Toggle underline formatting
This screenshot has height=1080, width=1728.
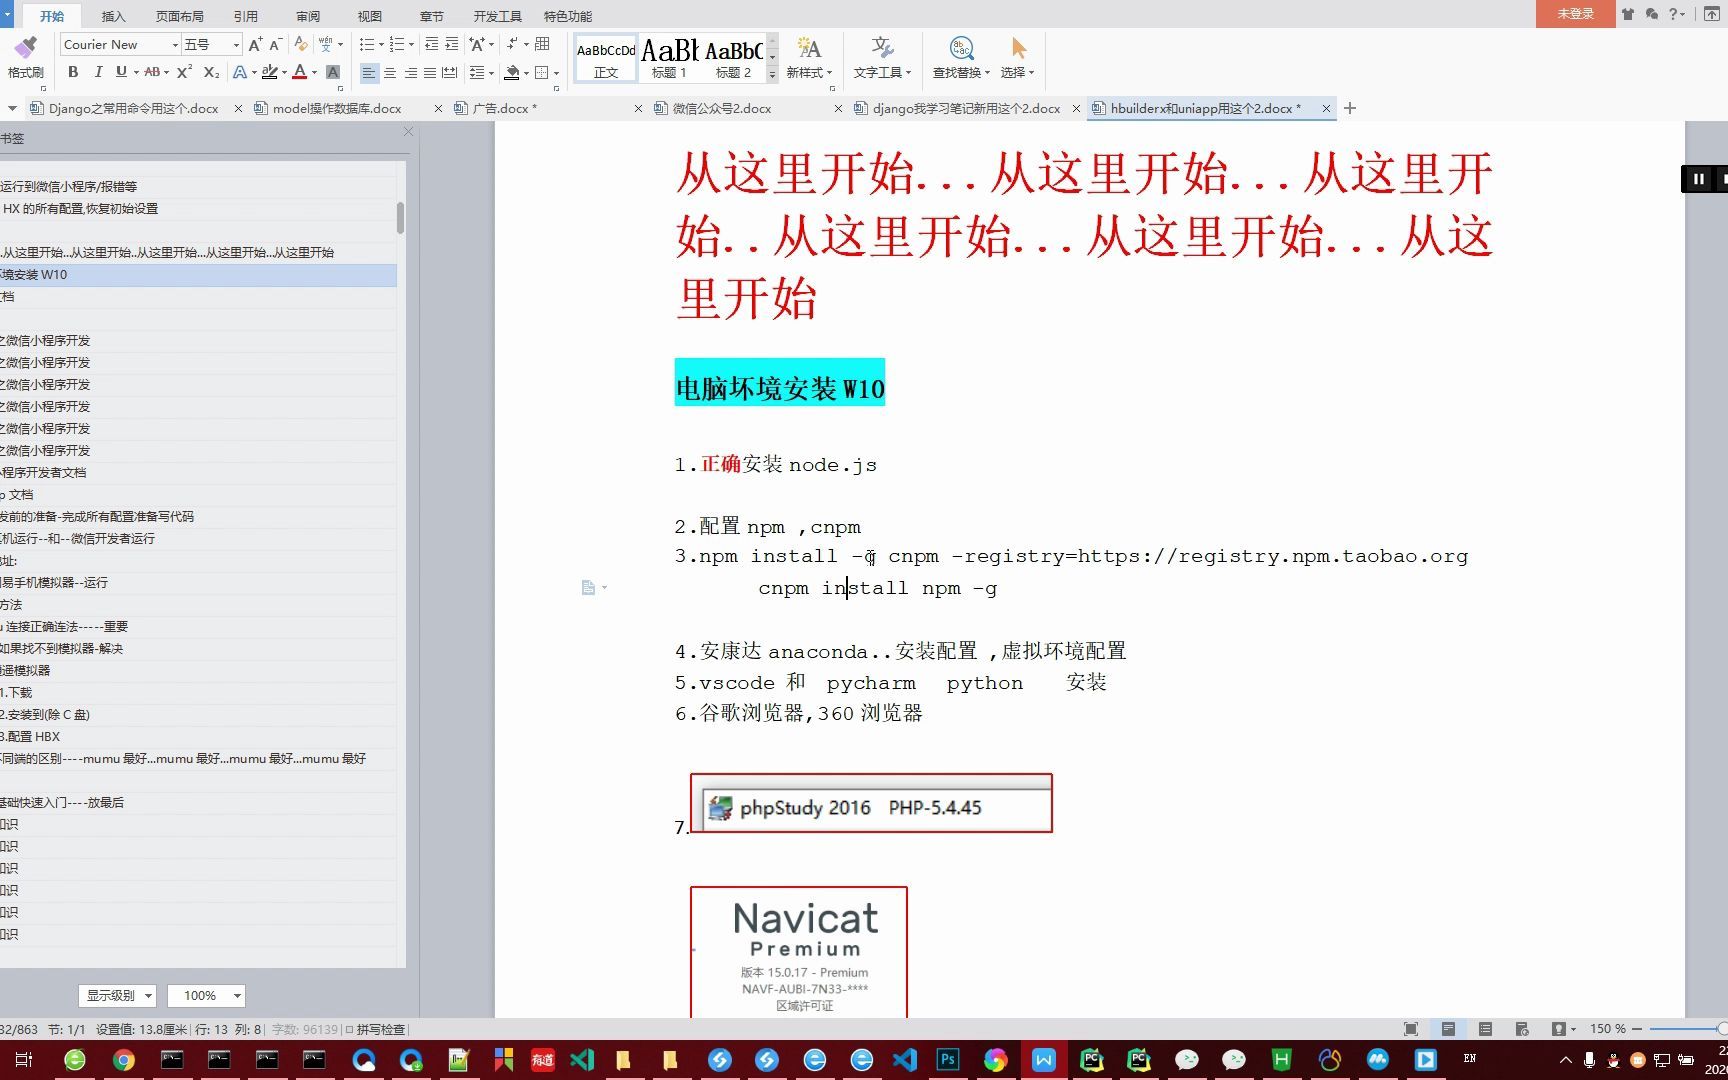pyautogui.click(x=121, y=71)
